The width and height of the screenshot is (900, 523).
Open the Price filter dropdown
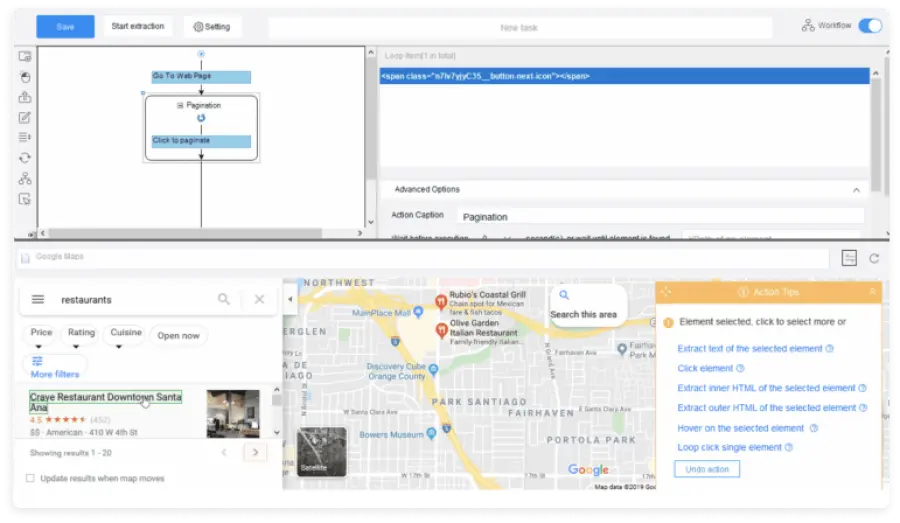tap(40, 335)
